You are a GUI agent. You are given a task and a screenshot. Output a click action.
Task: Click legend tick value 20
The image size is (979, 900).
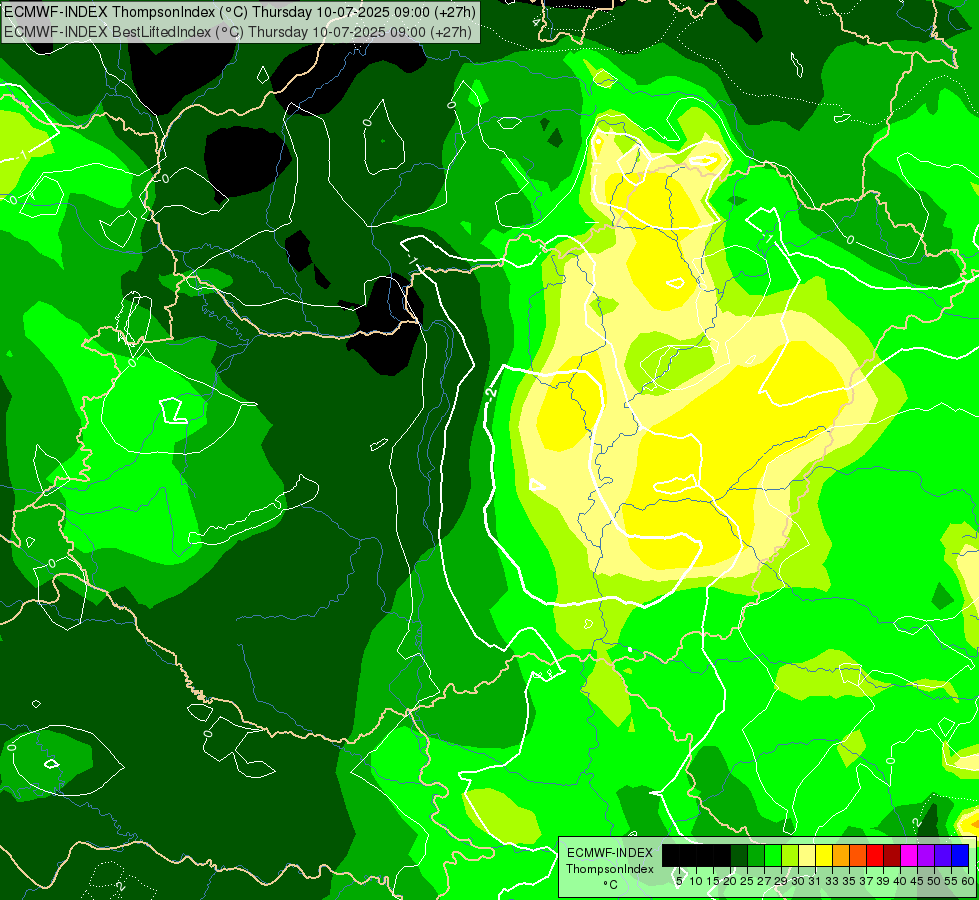(x=730, y=881)
